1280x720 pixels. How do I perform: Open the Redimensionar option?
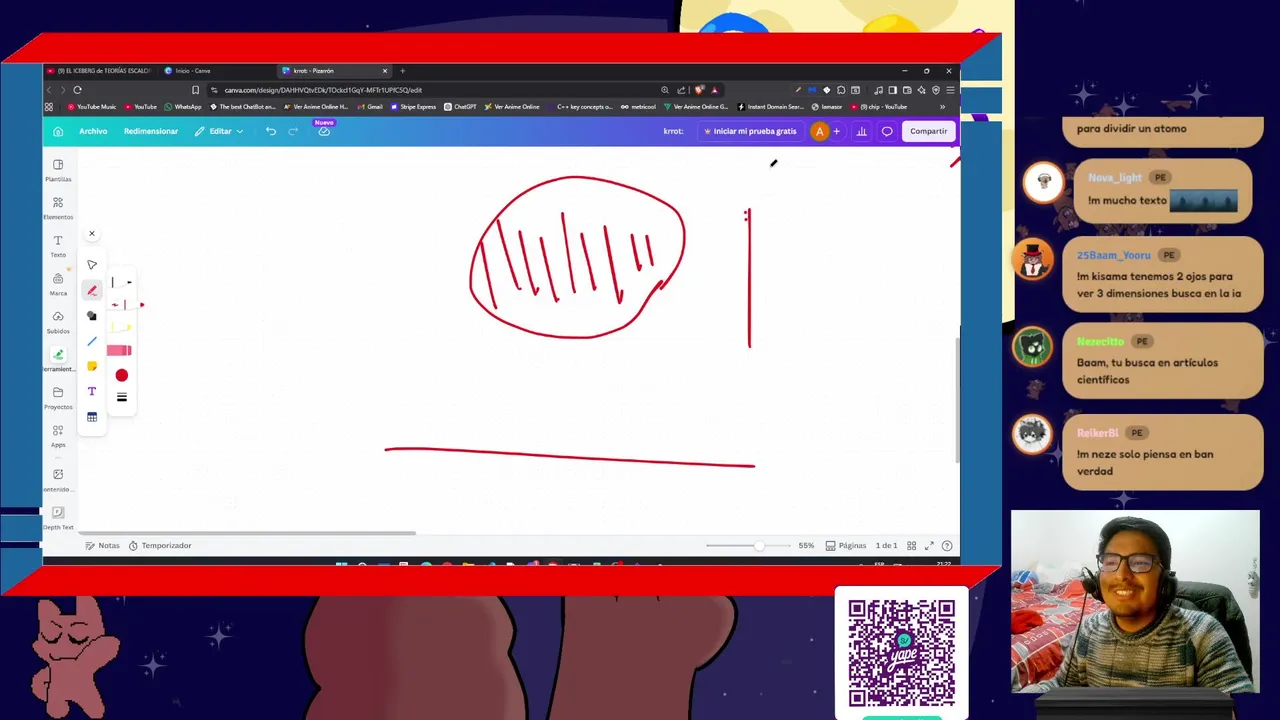coord(151,131)
